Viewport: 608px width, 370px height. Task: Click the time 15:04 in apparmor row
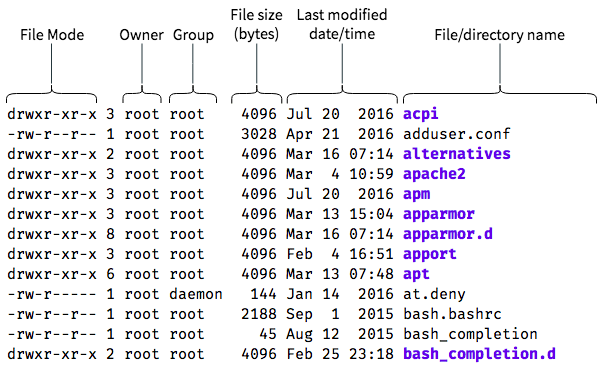tap(371, 214)
